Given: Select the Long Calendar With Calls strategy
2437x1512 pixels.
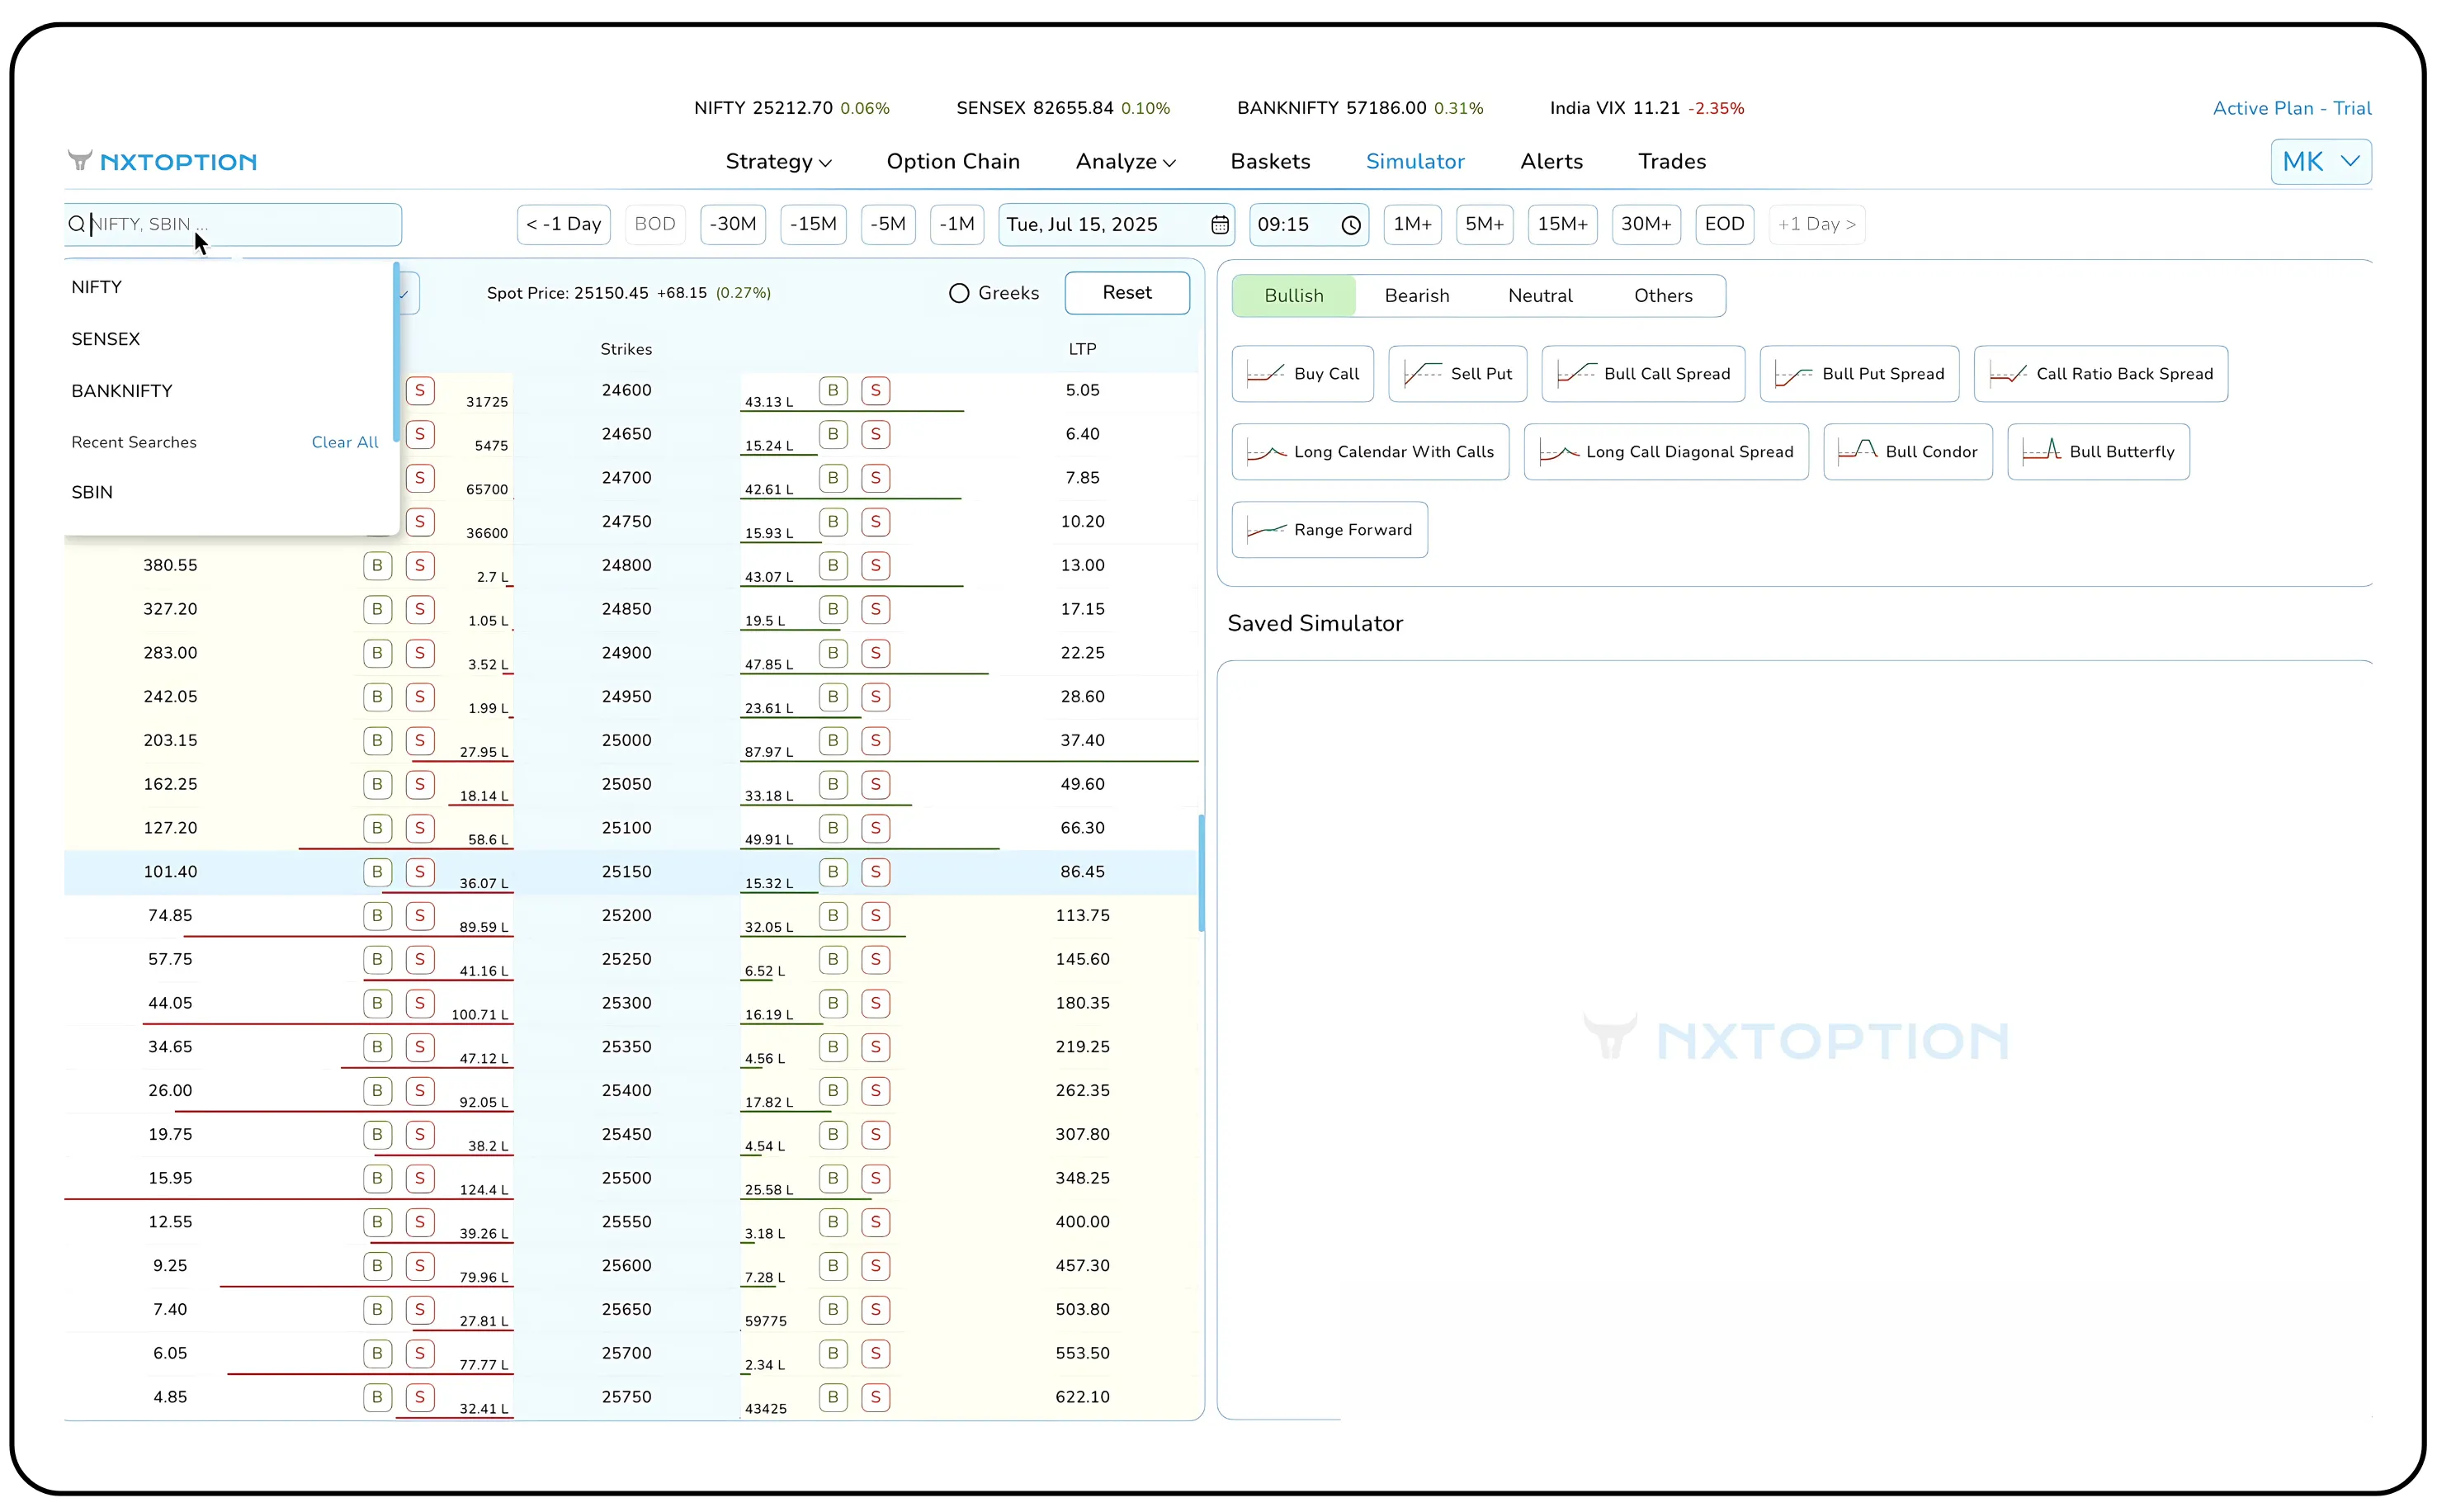Looking at the screenshot, I should [x=1370, y=451].
